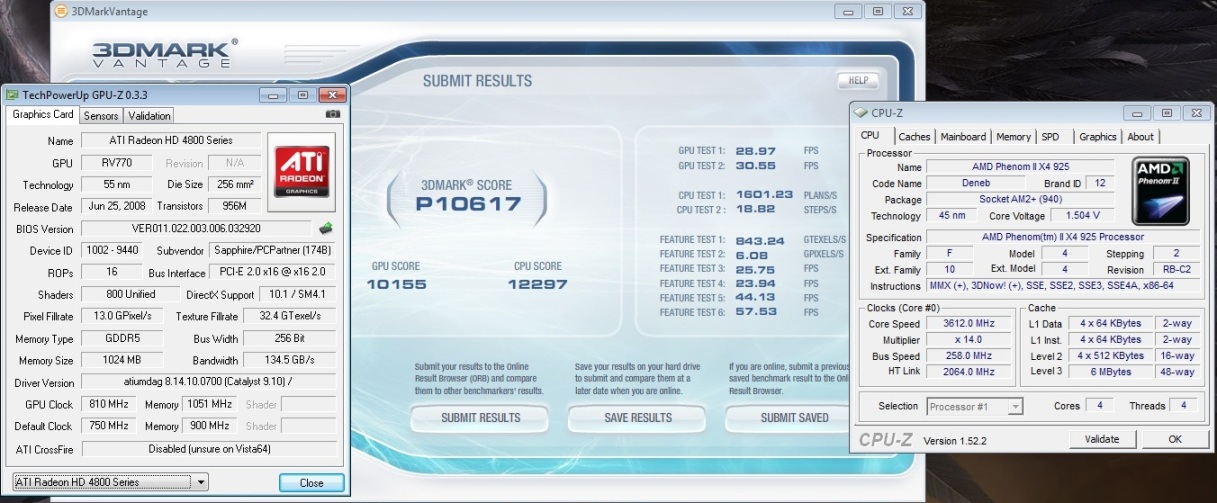Click the CrossFire Disabled status field

pyautogui.click(x=207, y=448)
